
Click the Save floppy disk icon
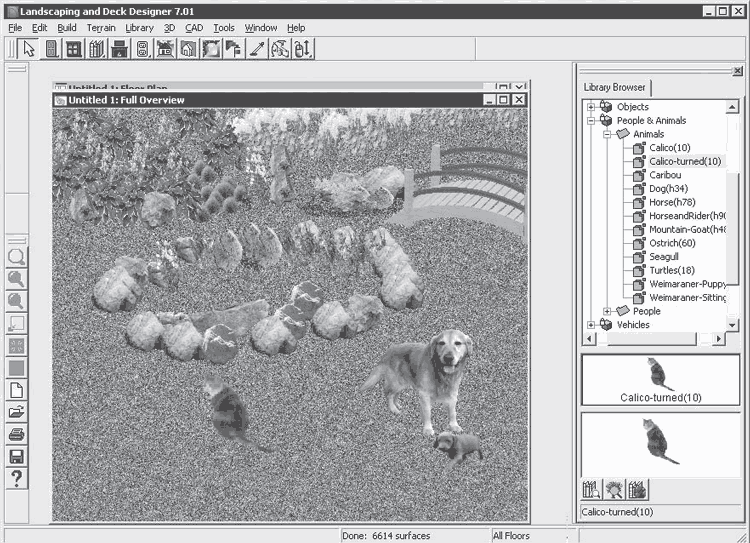(x=16, y=456)
